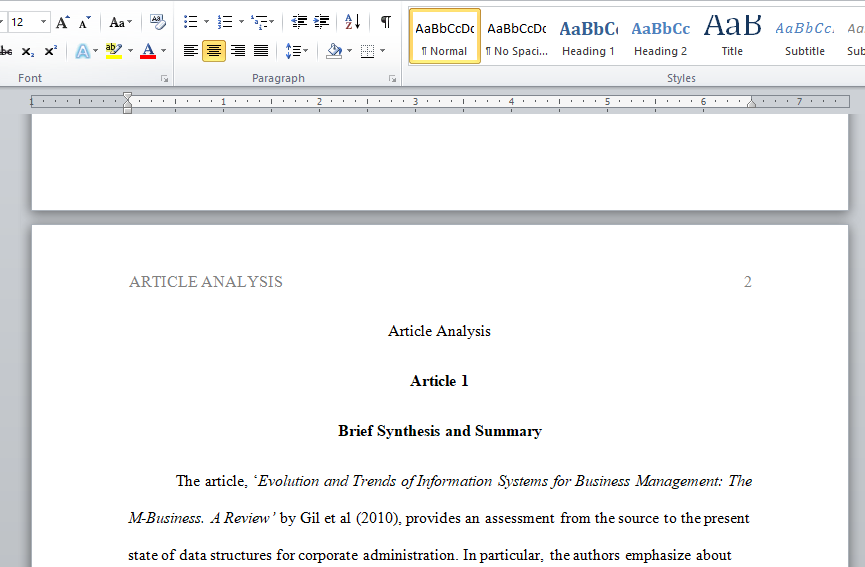Click the Increase Indent icon

coord(321,22)
